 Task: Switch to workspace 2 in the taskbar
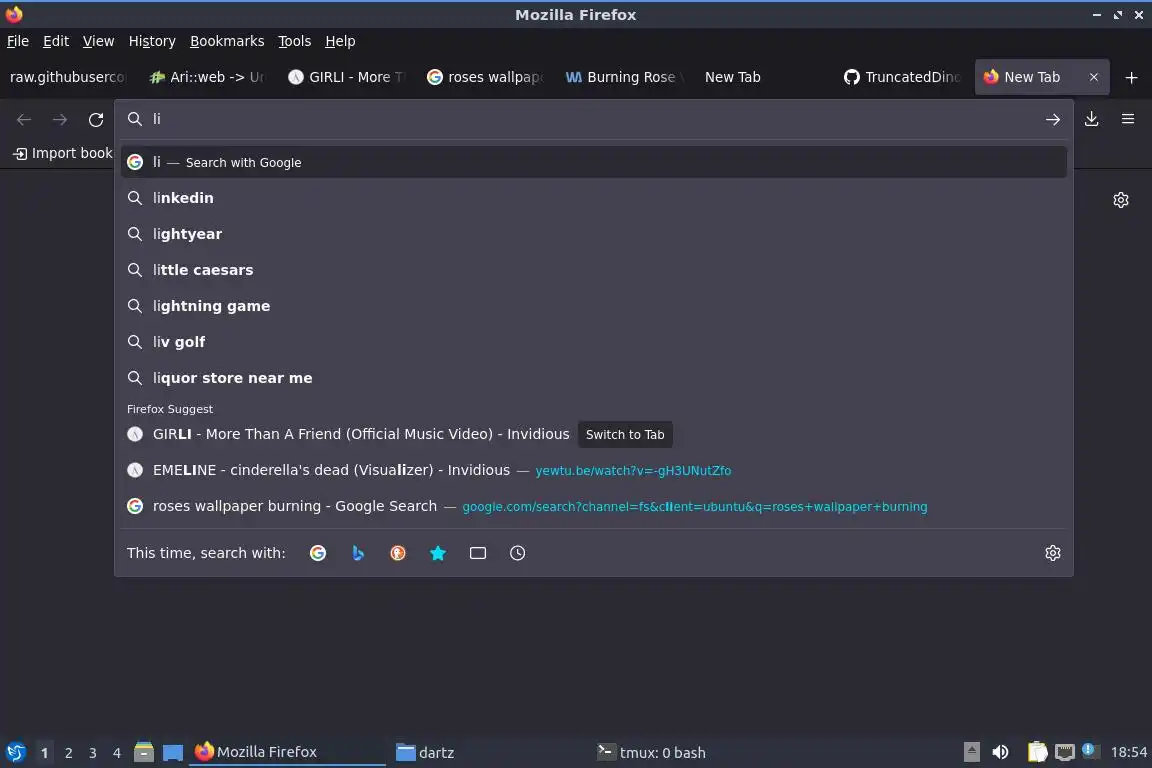pos(68,753)
